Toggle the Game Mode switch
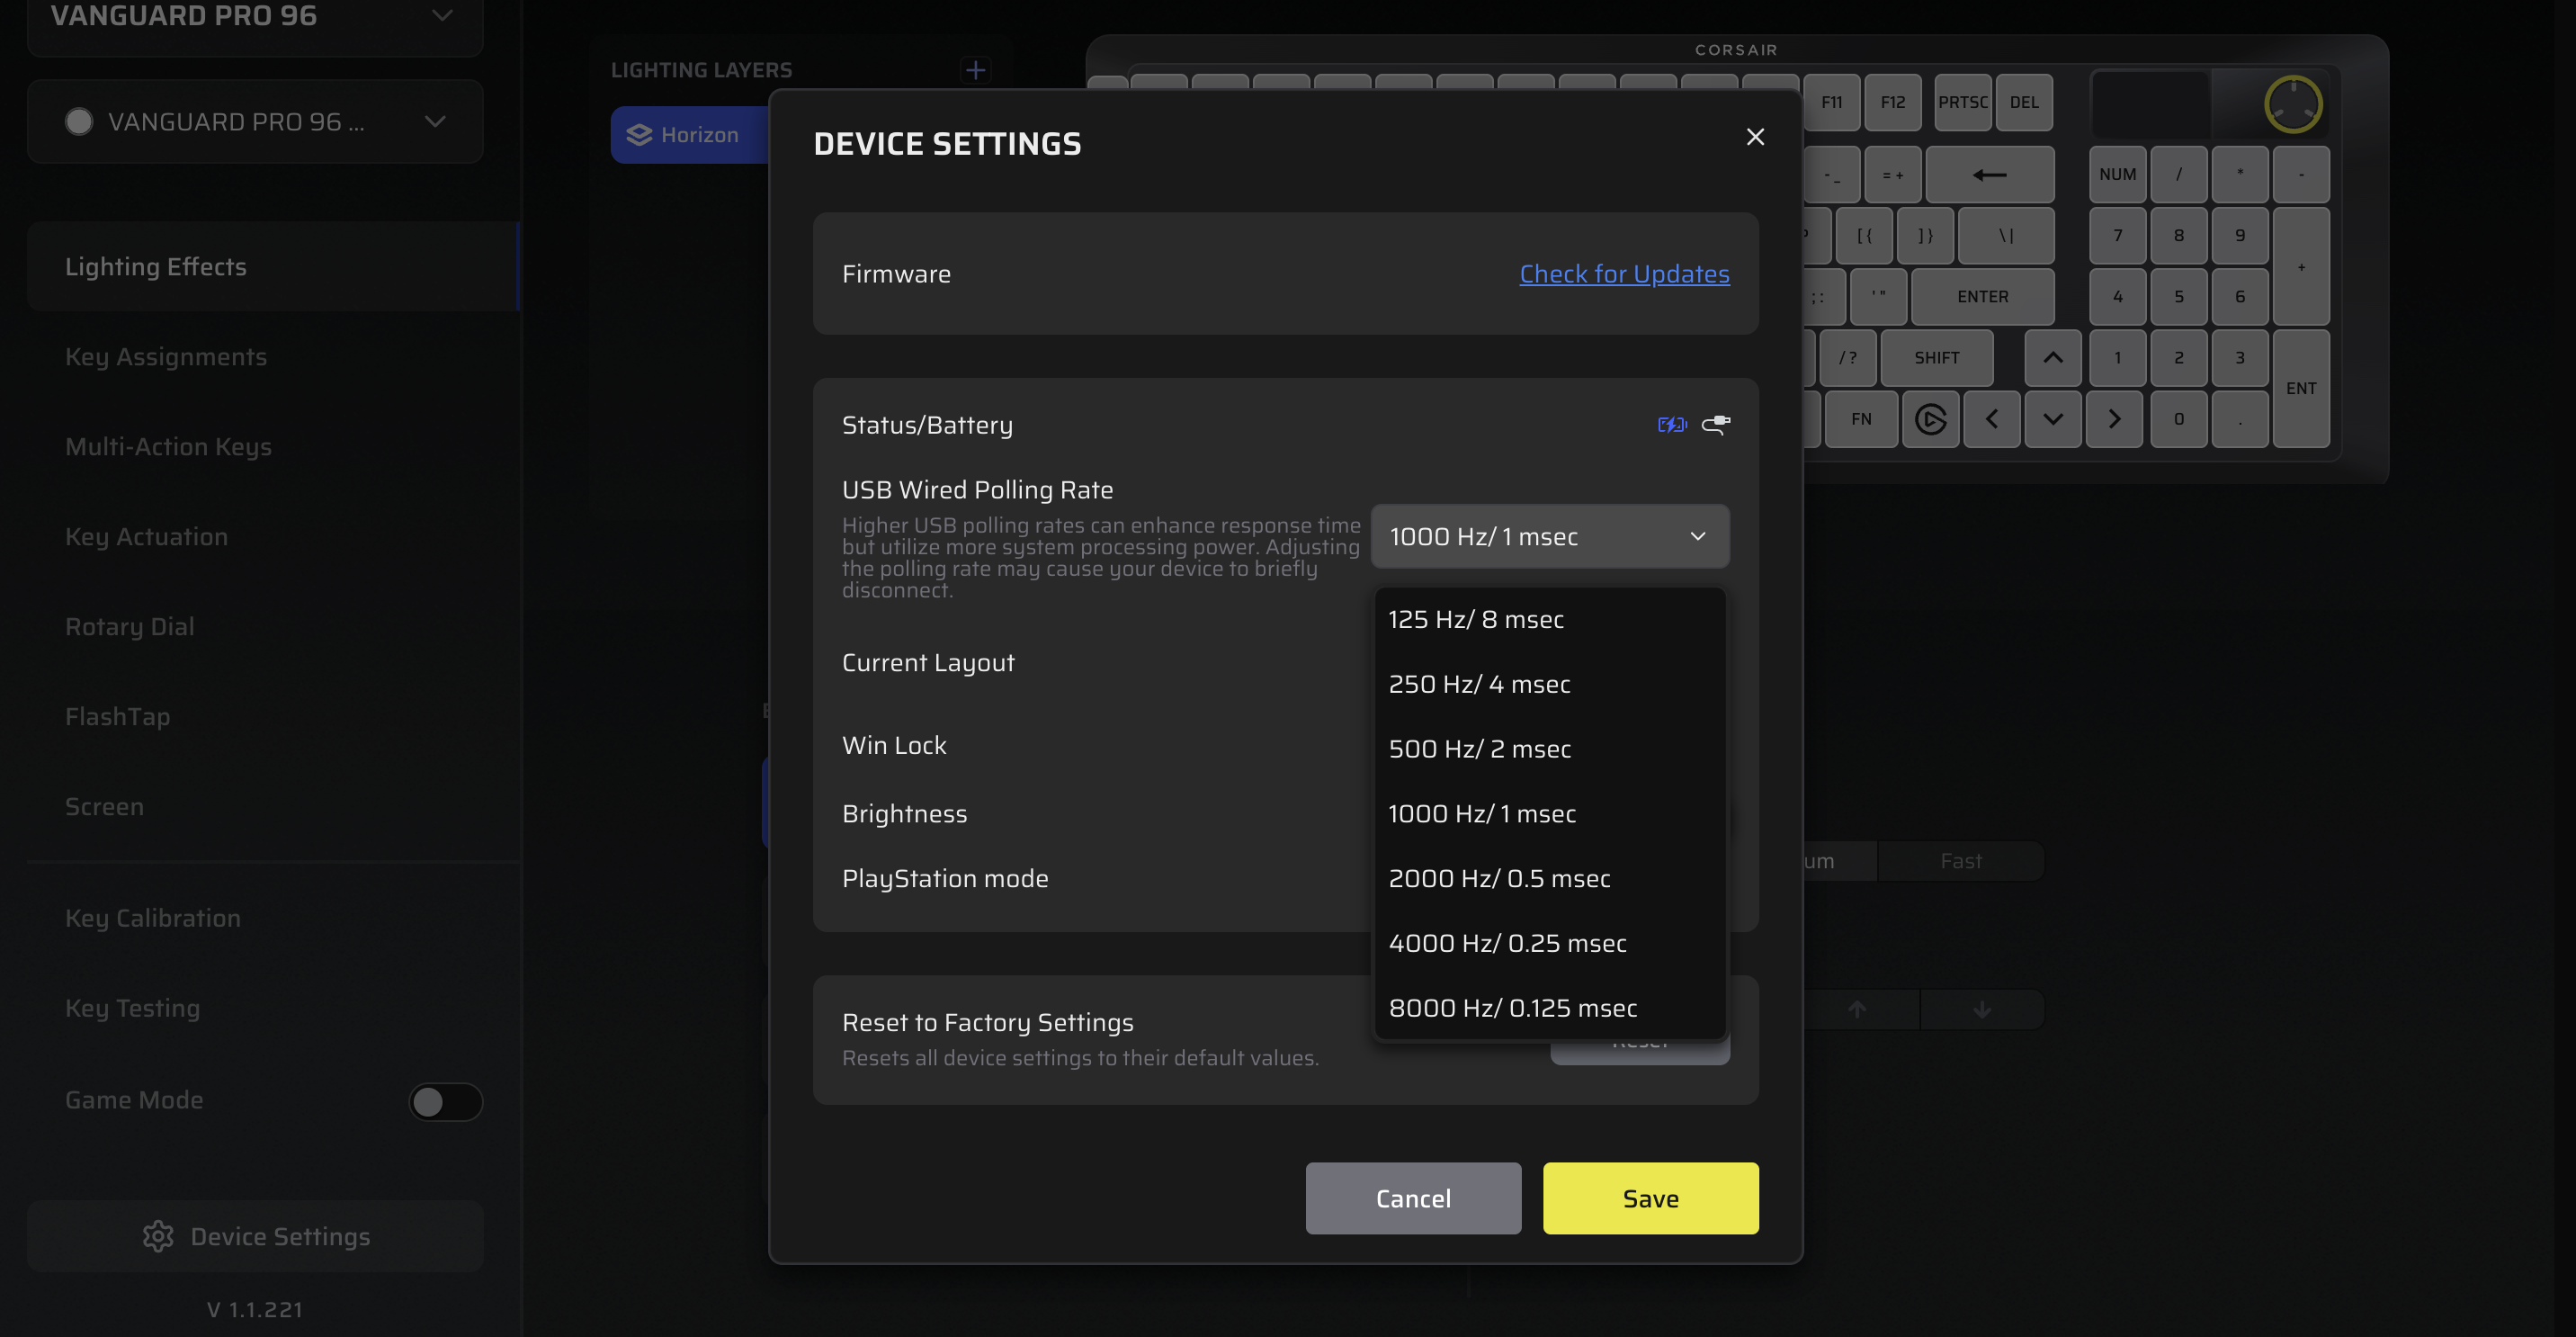2576x1337 pixels. coord(445,1101)
